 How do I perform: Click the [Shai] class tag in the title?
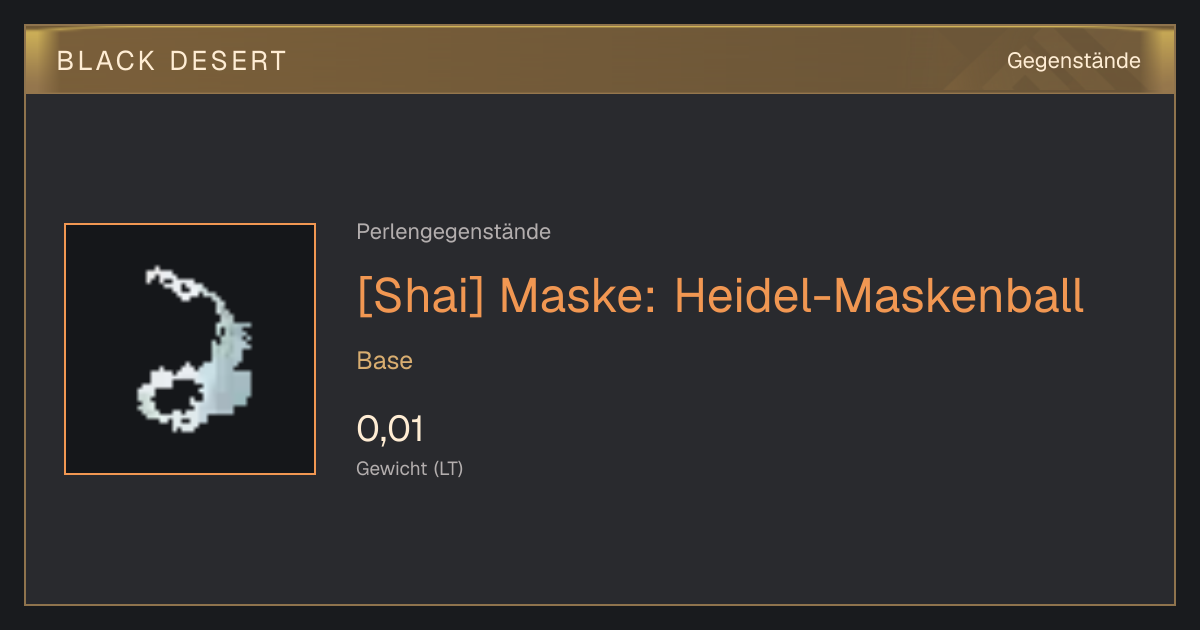[420, 296]
